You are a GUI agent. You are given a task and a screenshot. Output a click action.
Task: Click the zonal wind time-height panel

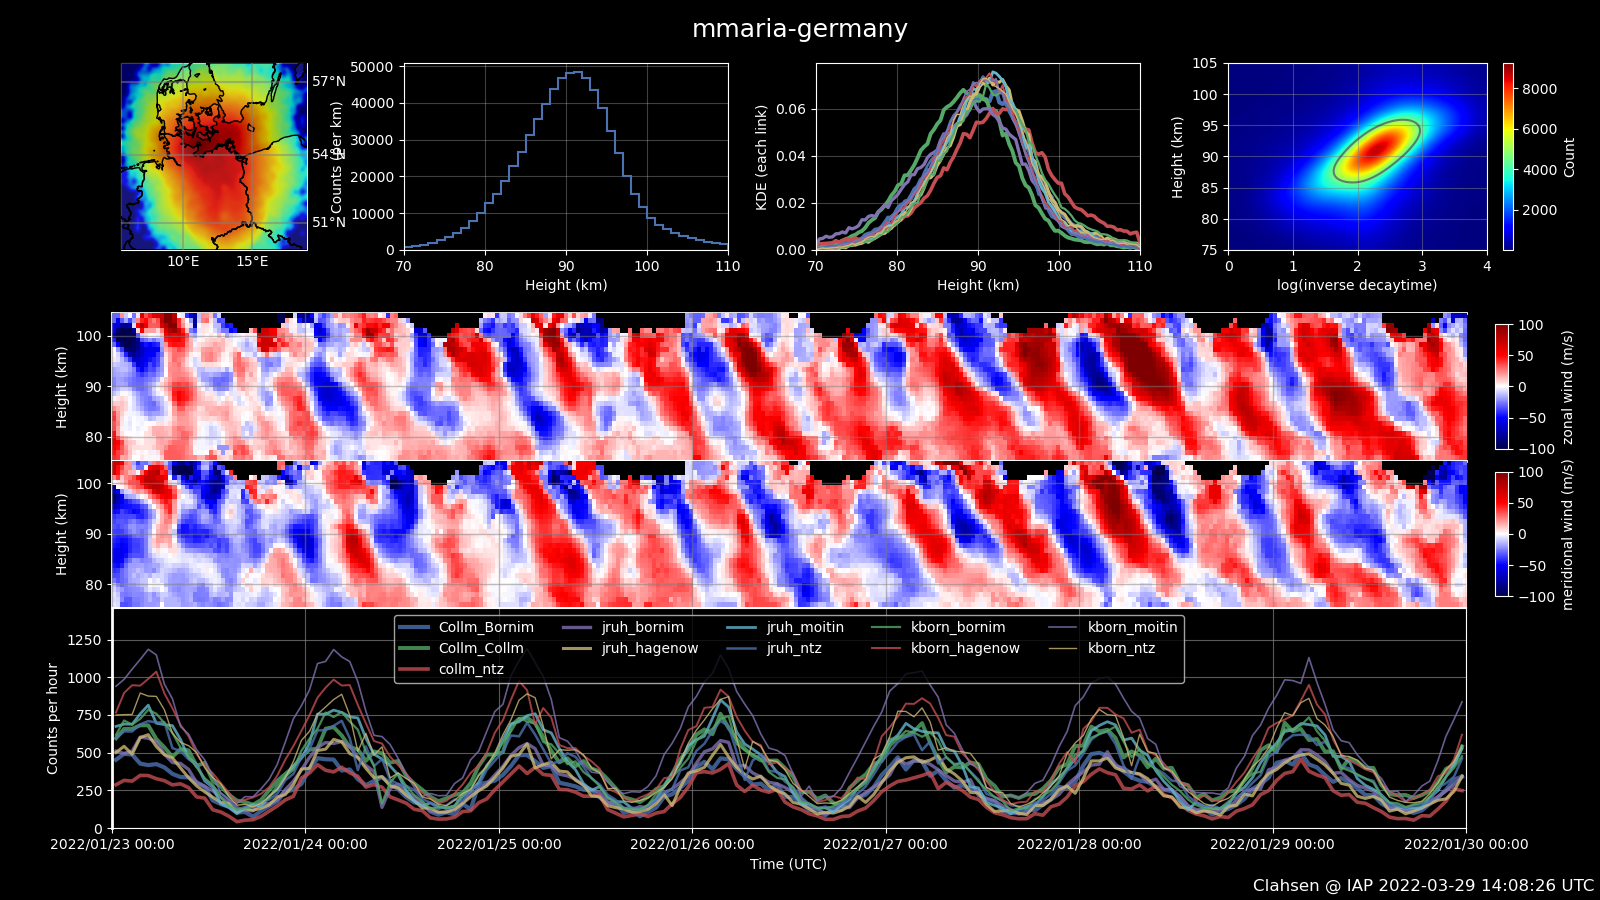(789, 386)
